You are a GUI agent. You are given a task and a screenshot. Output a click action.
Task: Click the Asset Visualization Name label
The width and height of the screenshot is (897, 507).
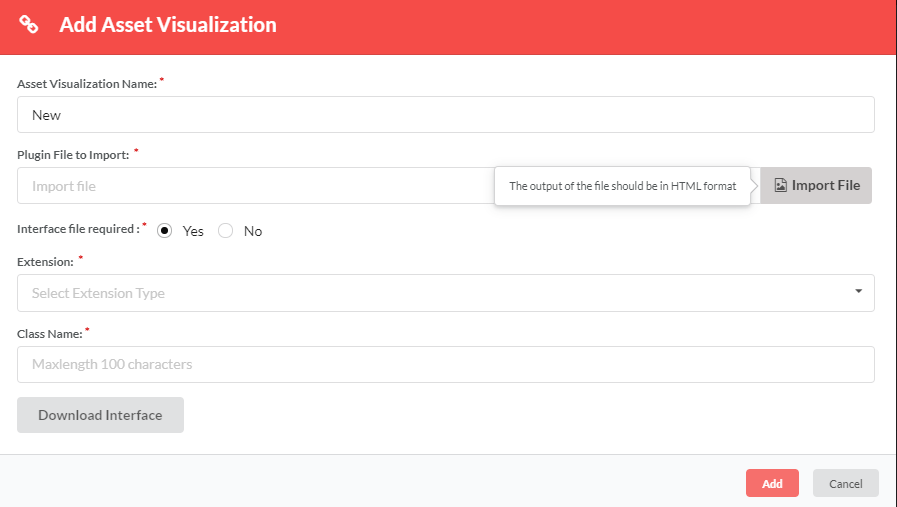pos(87,84)
